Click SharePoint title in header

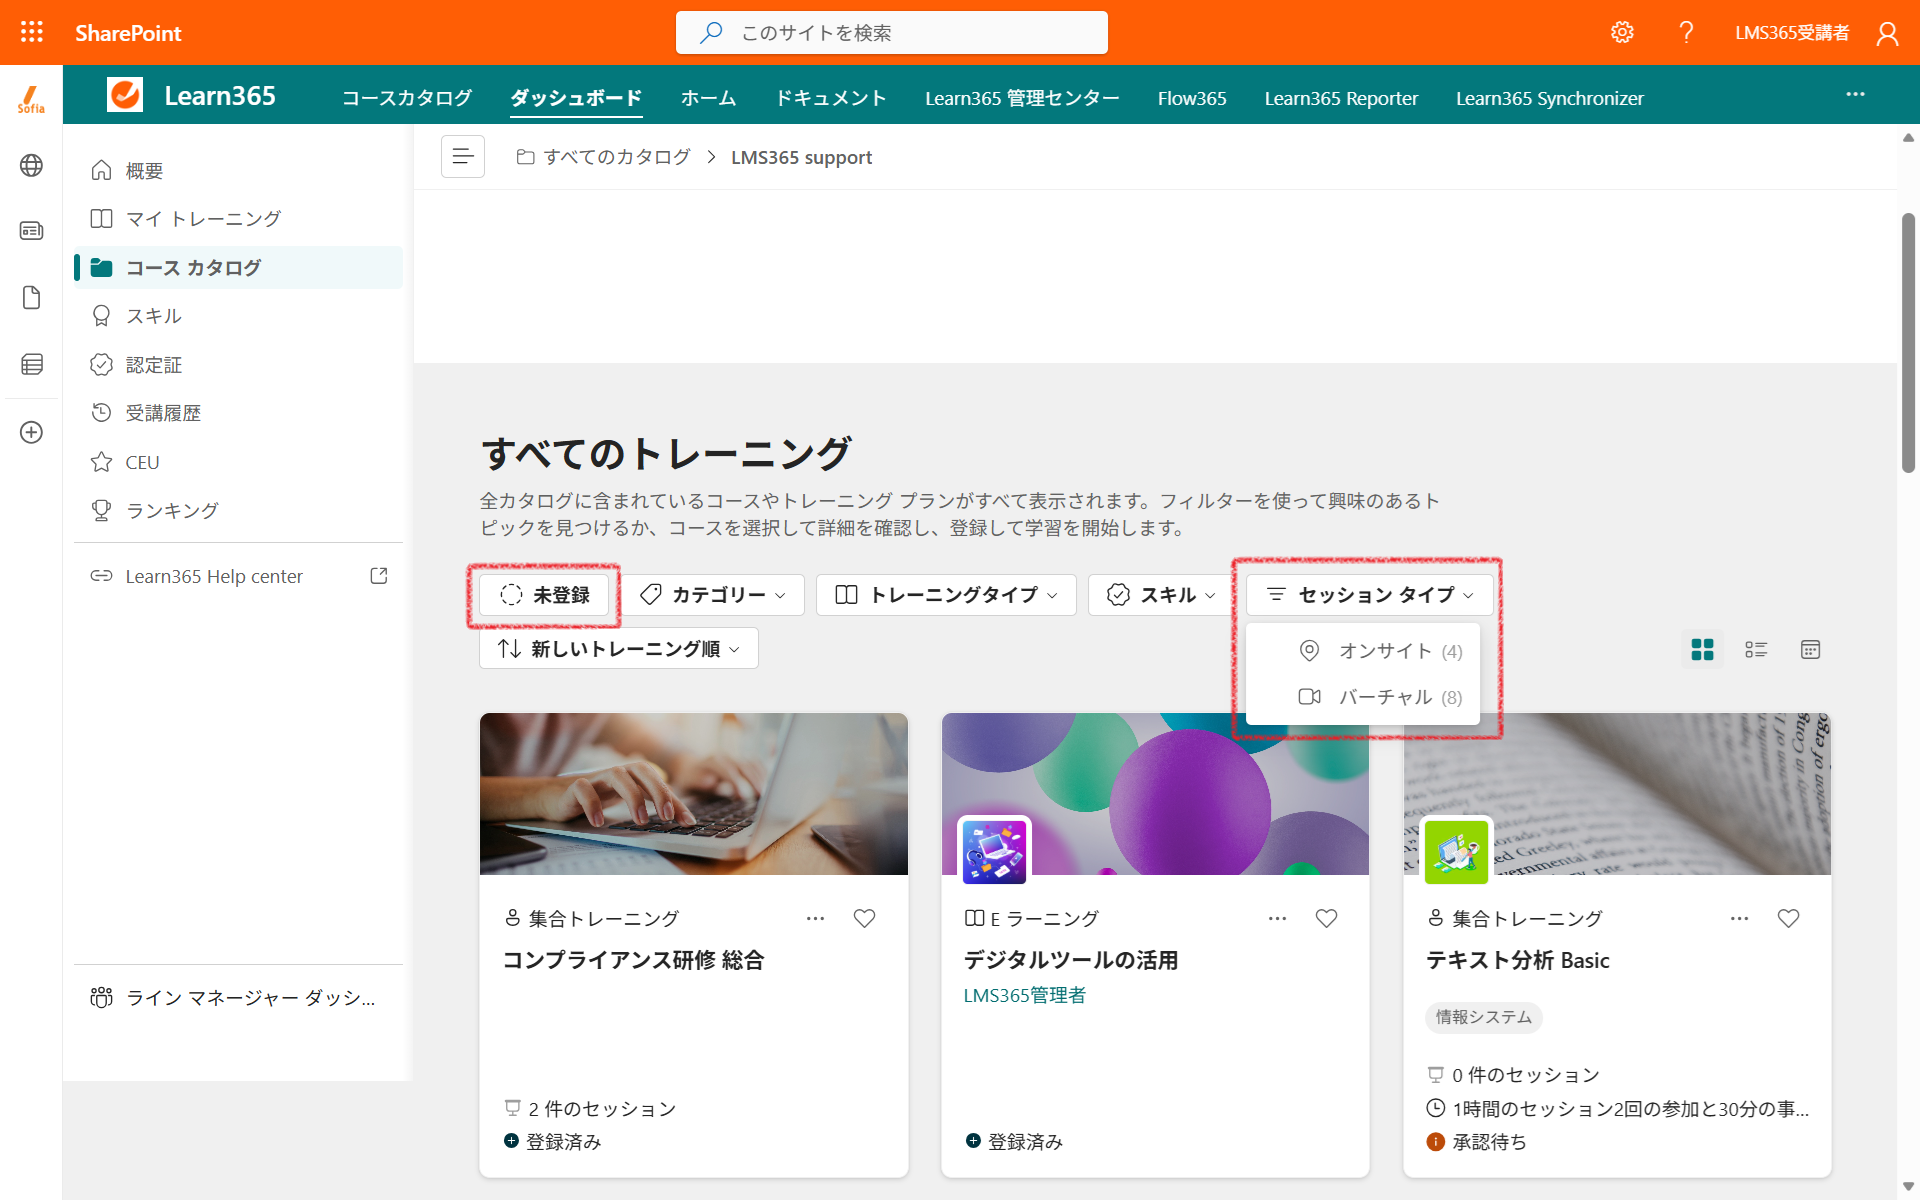point(128,33)
